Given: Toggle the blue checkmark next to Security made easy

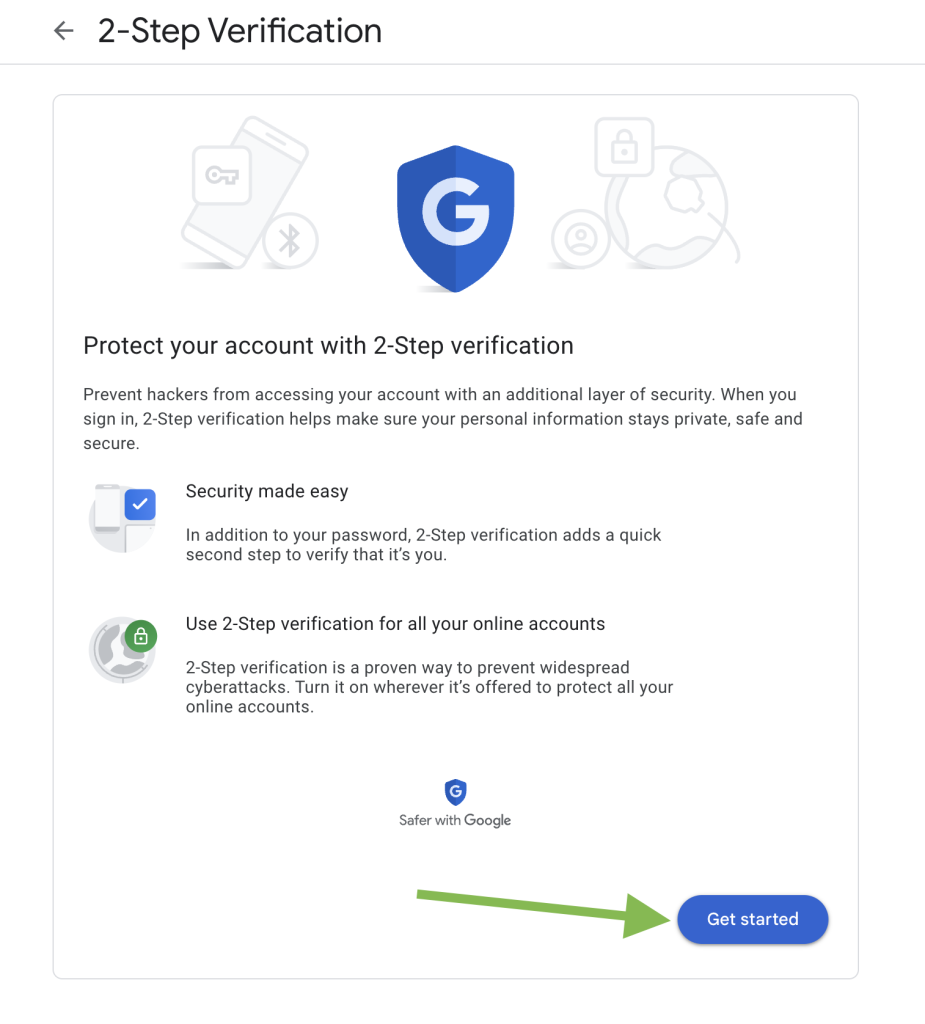Looking at the screenshot, I should click(x=140, y=504).
